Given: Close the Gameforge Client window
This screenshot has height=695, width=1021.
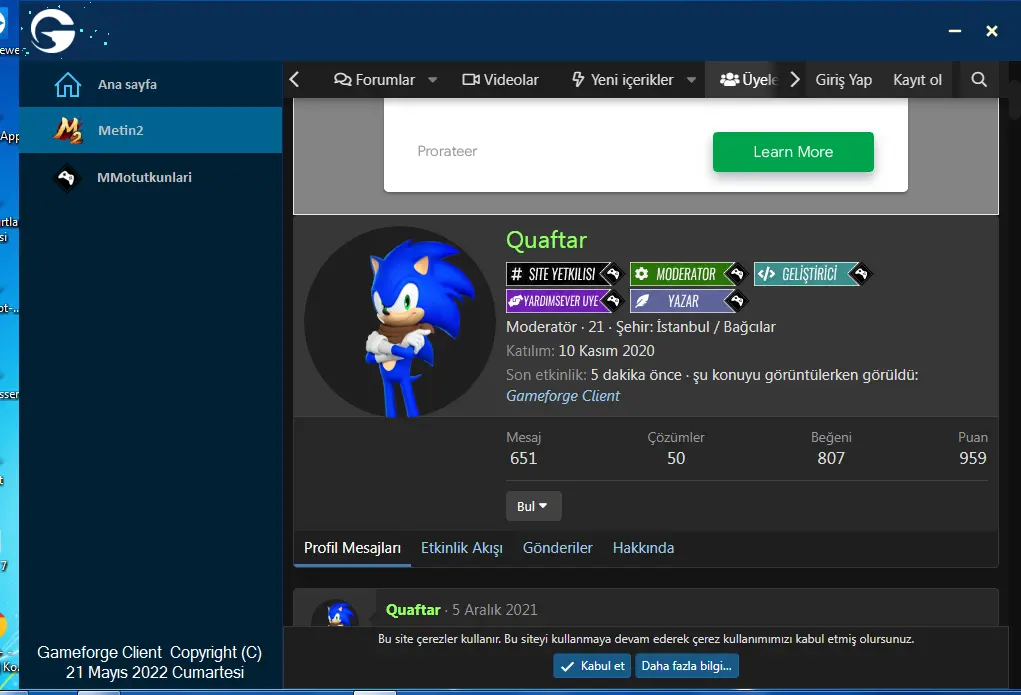Looking at the screenshot, I should pyautogui.click(x=992, y=31).
